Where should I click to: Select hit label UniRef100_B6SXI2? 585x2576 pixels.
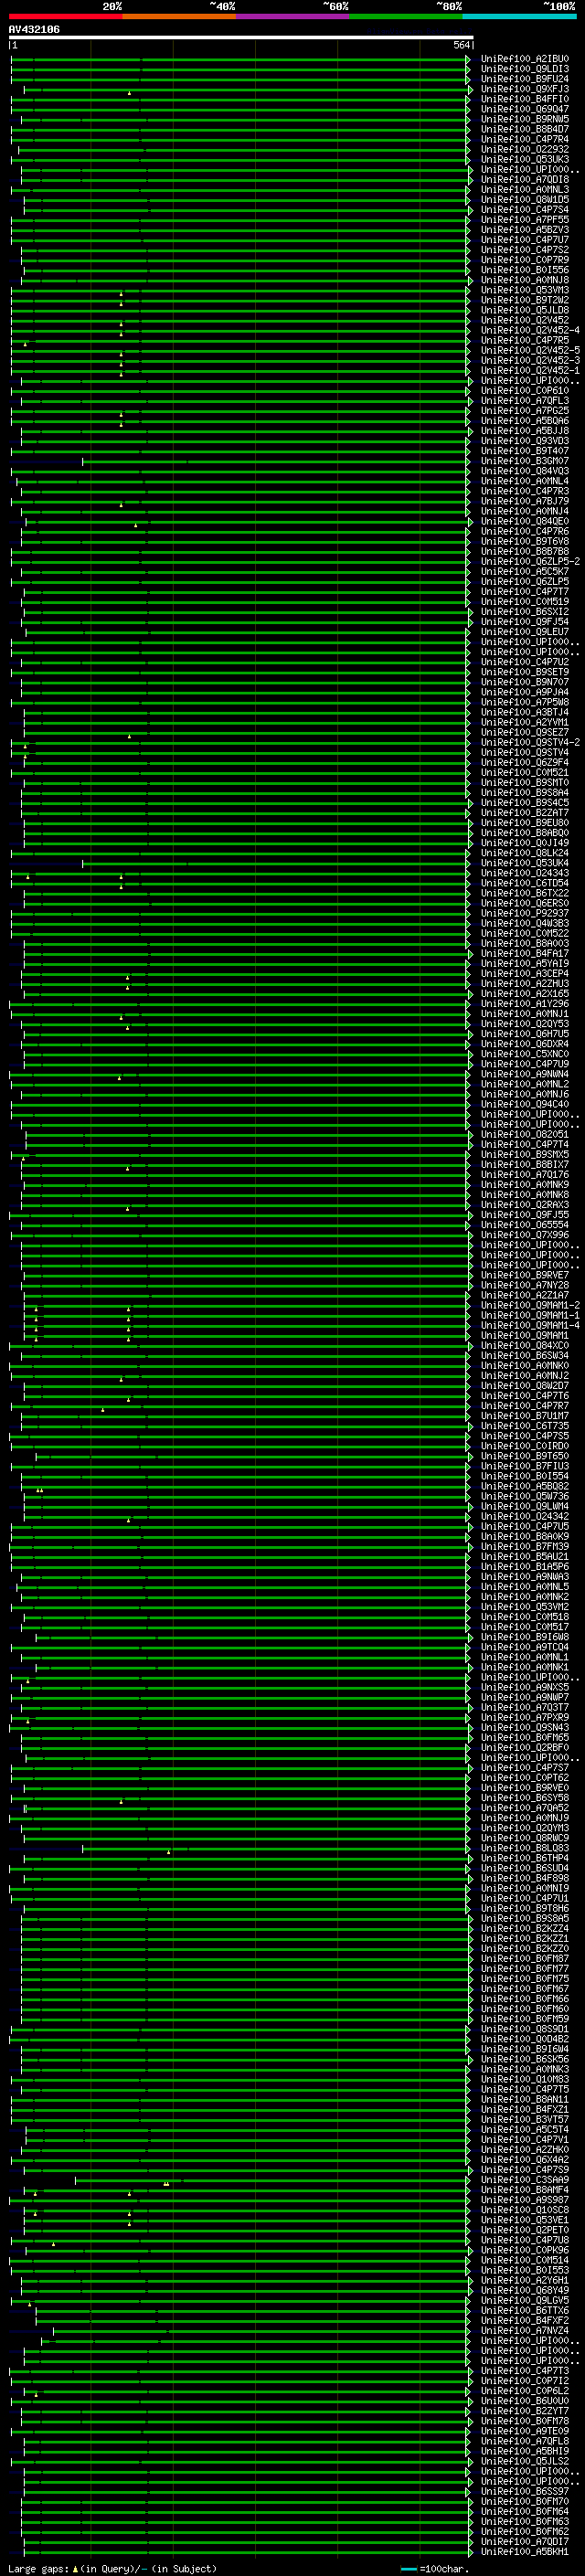525,611
